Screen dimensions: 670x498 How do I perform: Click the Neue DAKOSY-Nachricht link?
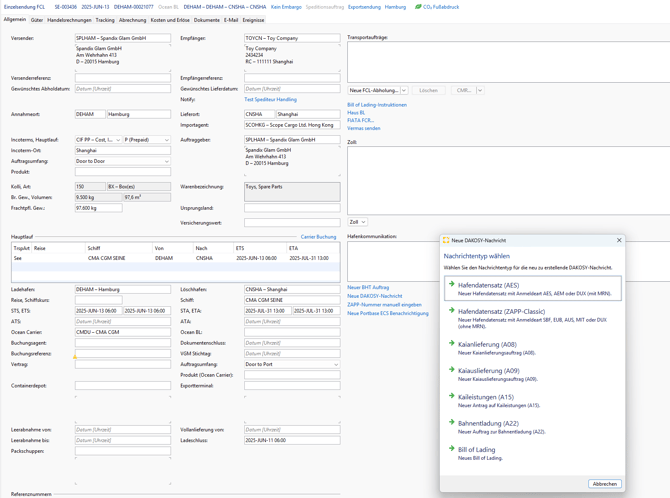pos(375,296)
